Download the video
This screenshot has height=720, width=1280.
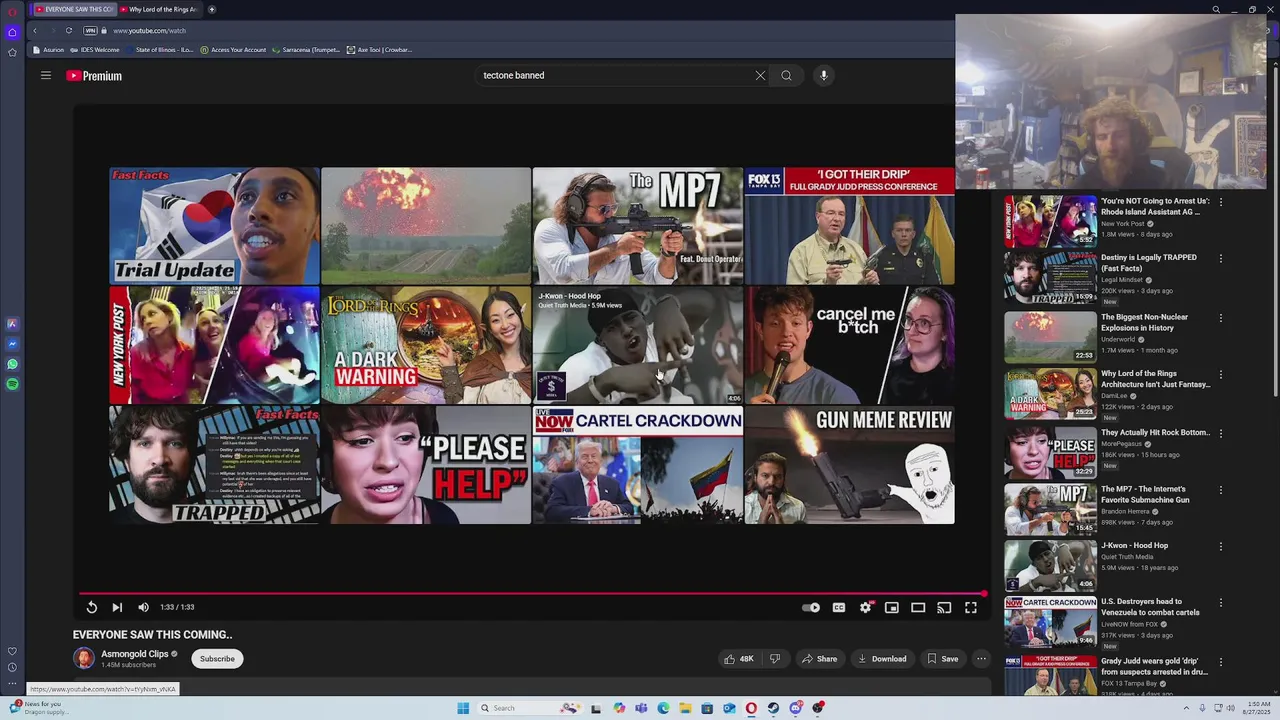[x=882, y=659]
